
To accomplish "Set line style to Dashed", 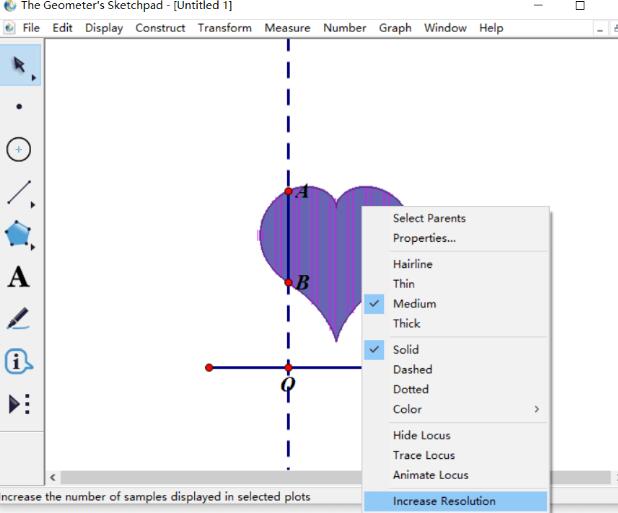I will pyautogui.click(x=456, y=369).
